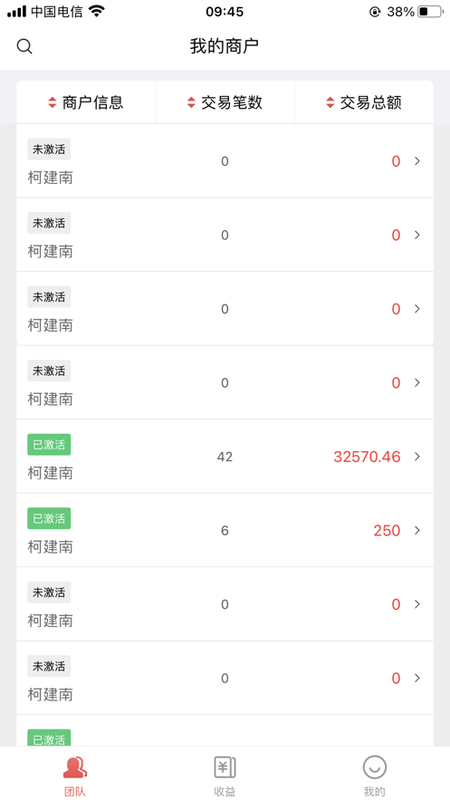
Task: Open the 团队 tab icon
Action: [75, 767]
